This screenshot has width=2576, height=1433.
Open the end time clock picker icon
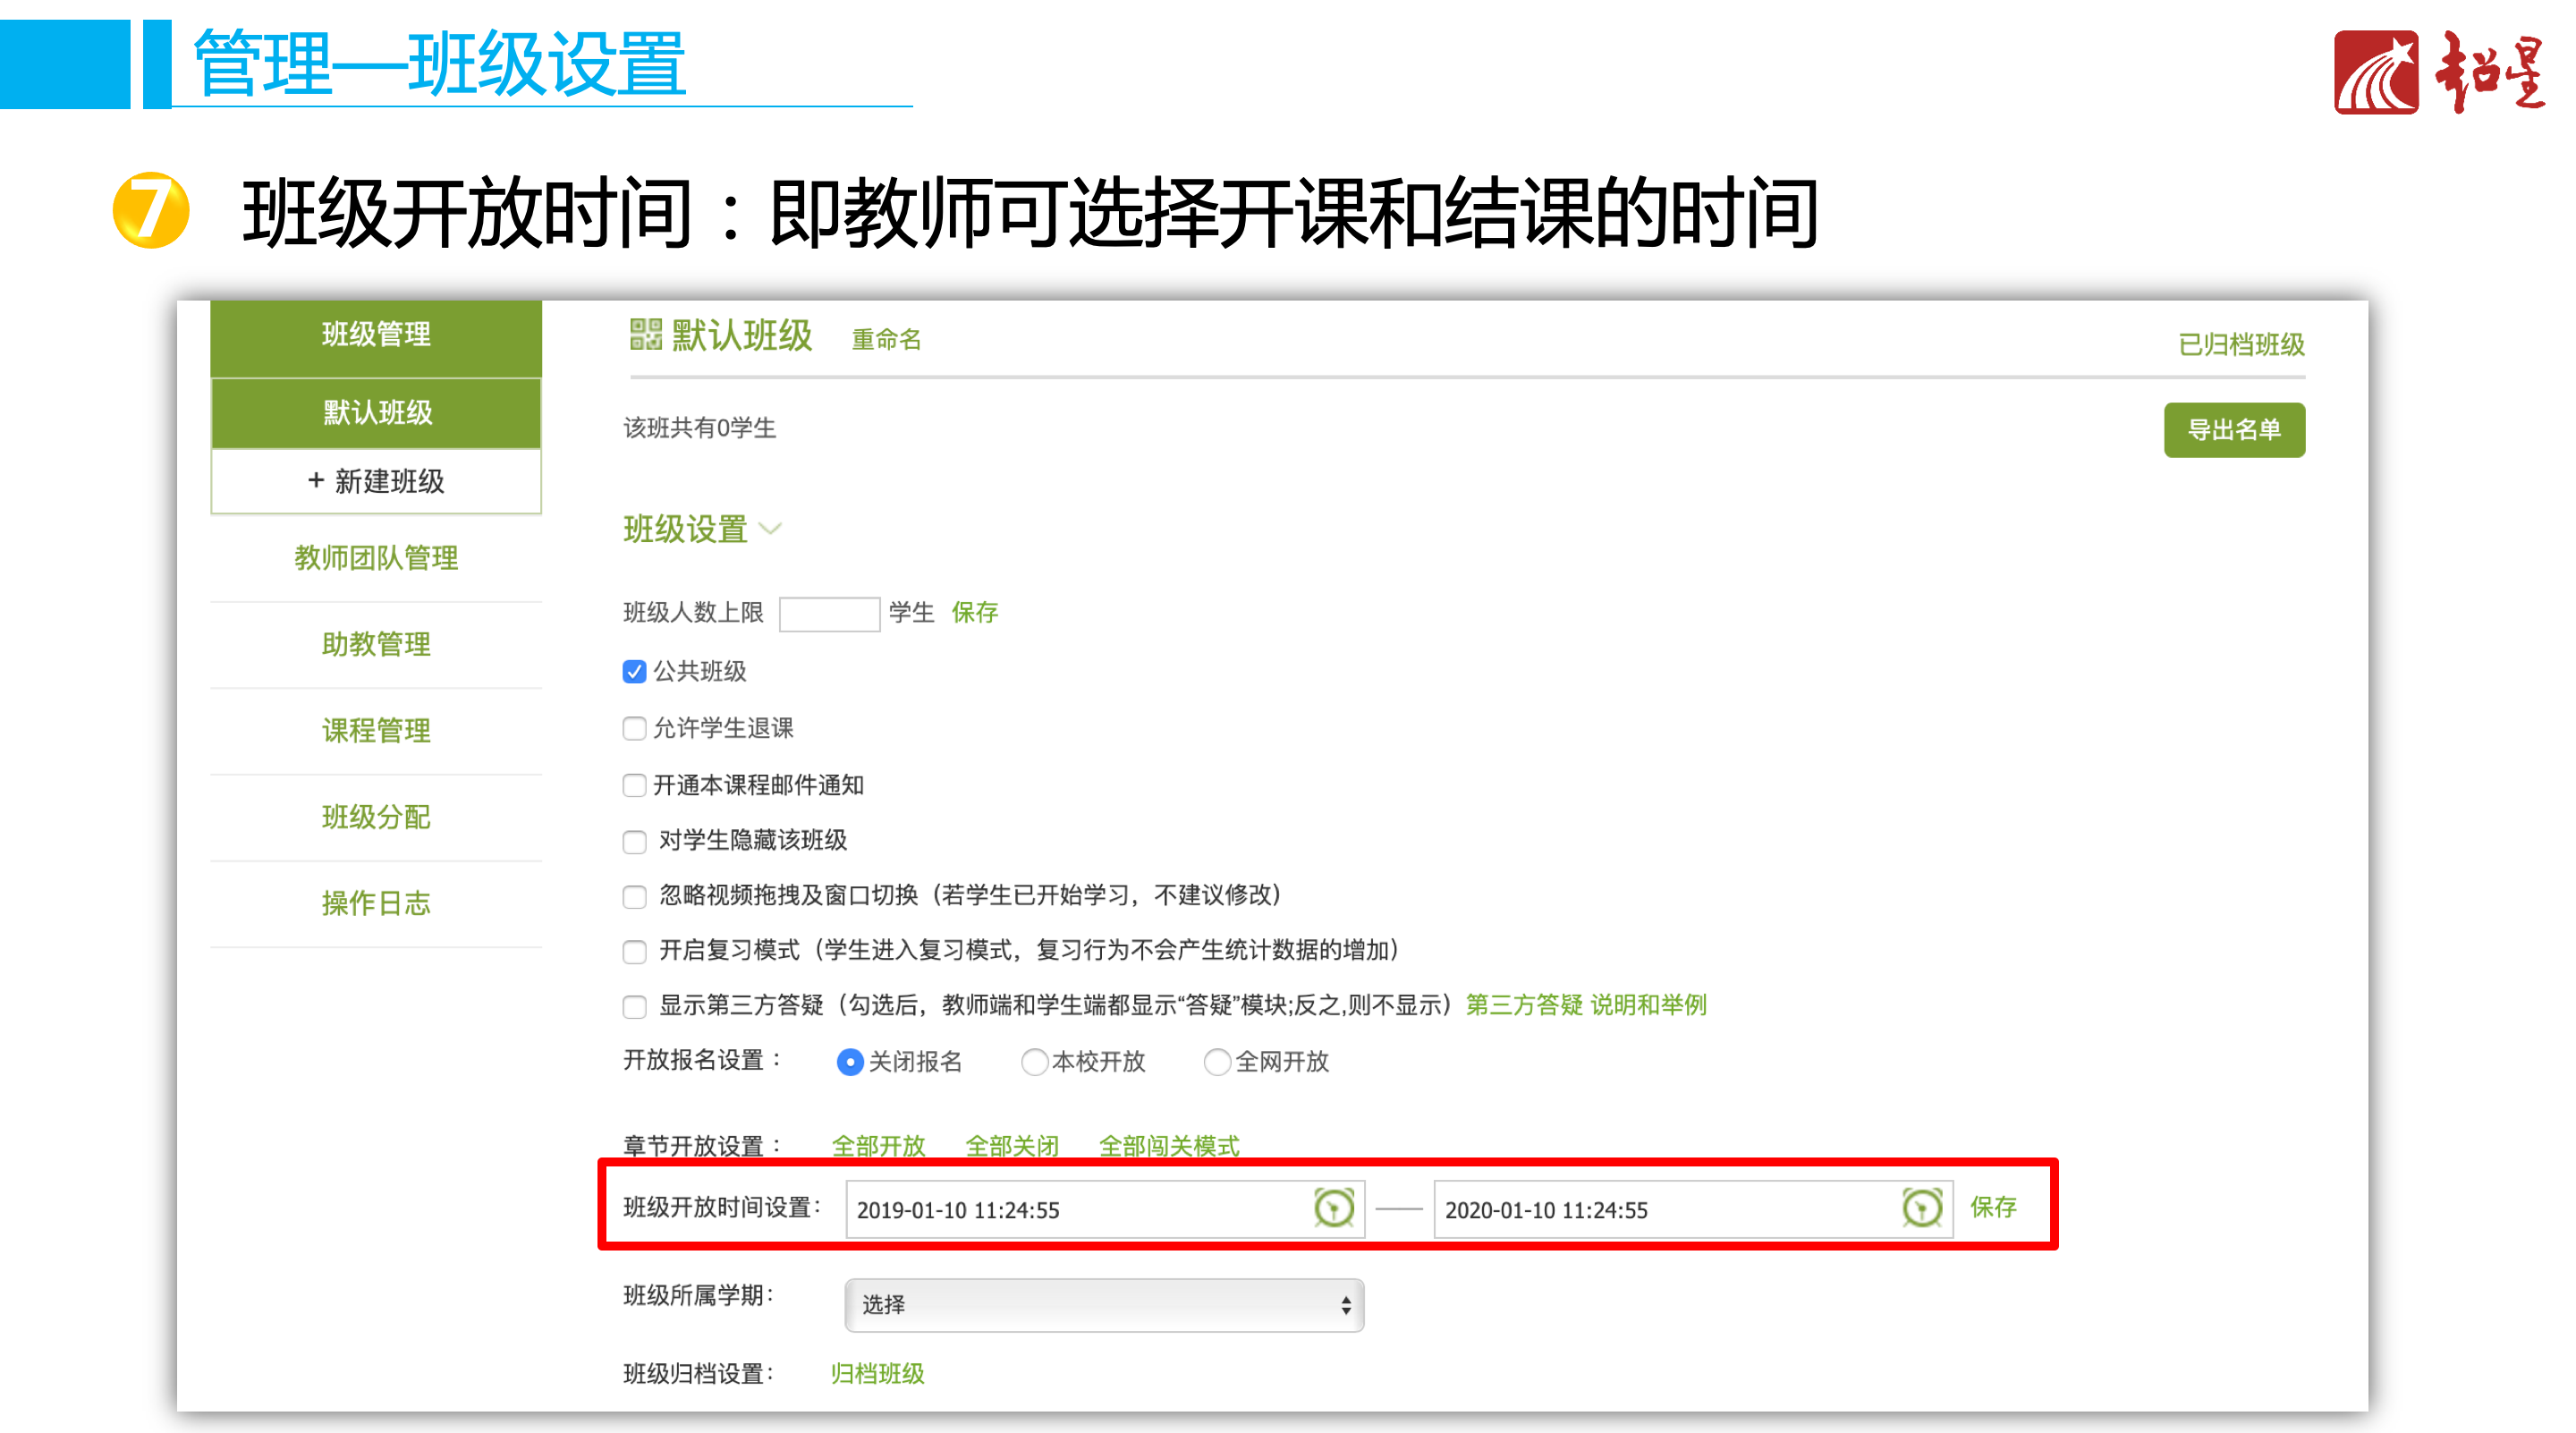1921,1208
